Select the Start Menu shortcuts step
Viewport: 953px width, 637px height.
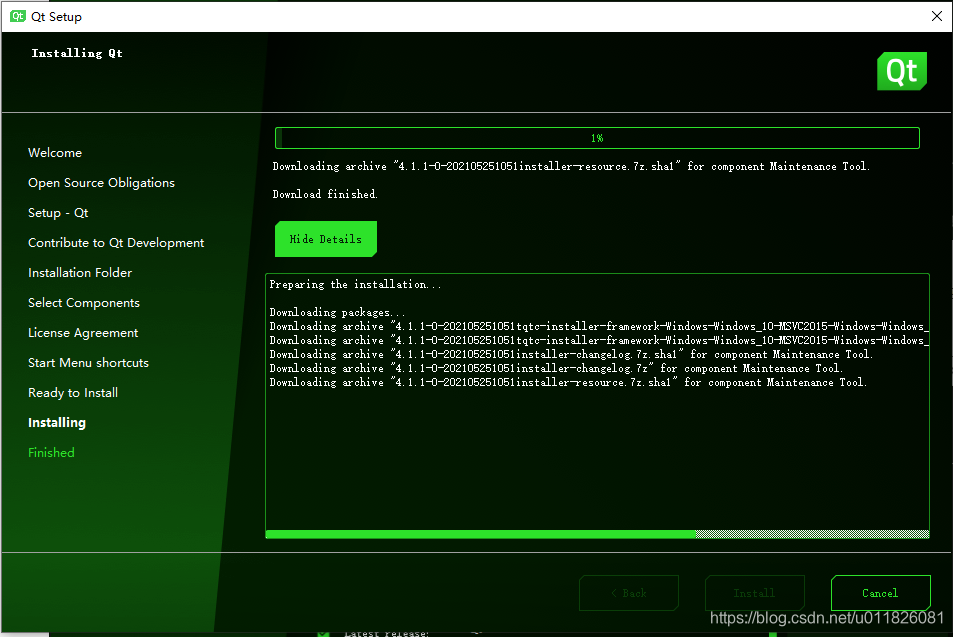pyautogui.click(x=89, y=362)
